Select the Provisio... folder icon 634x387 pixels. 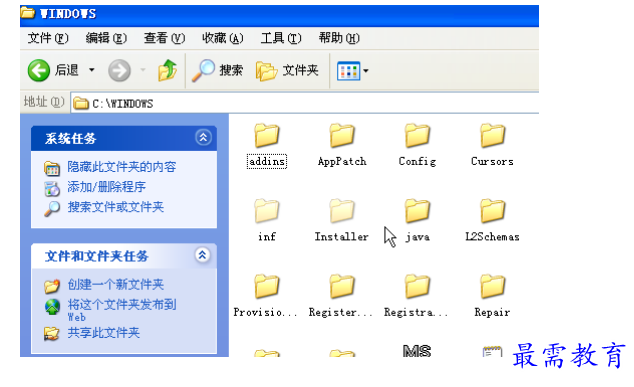pos(267,286)
